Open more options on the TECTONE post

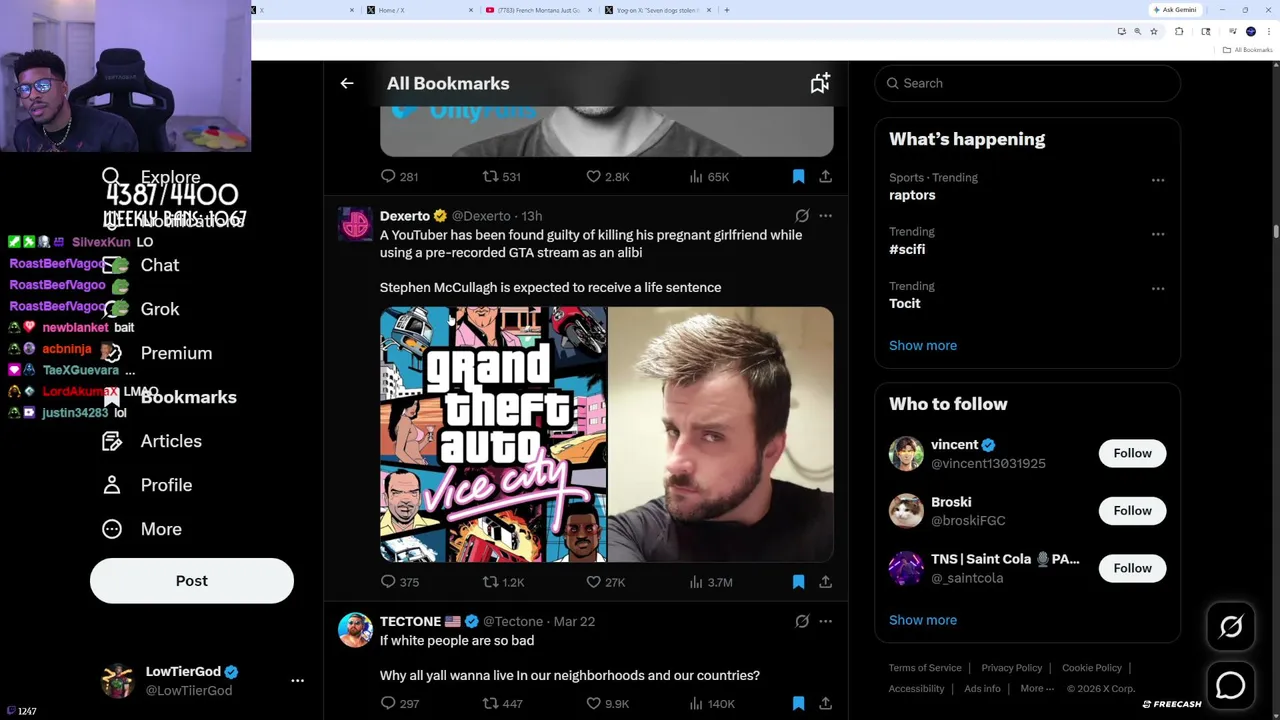825,621
